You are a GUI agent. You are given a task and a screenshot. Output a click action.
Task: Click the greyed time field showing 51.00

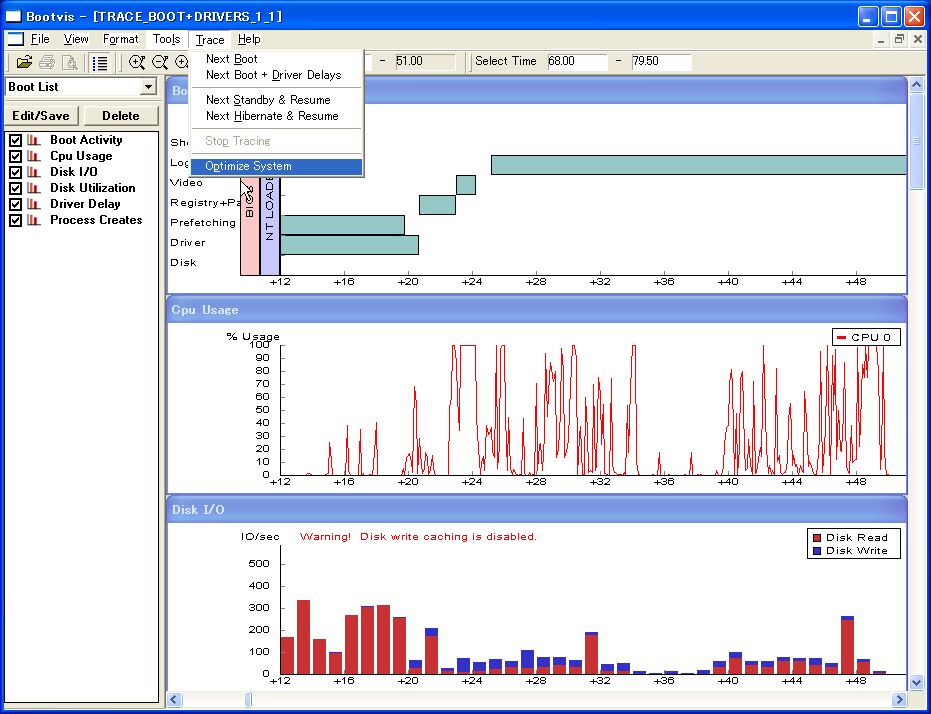click(x=425, y=61)
